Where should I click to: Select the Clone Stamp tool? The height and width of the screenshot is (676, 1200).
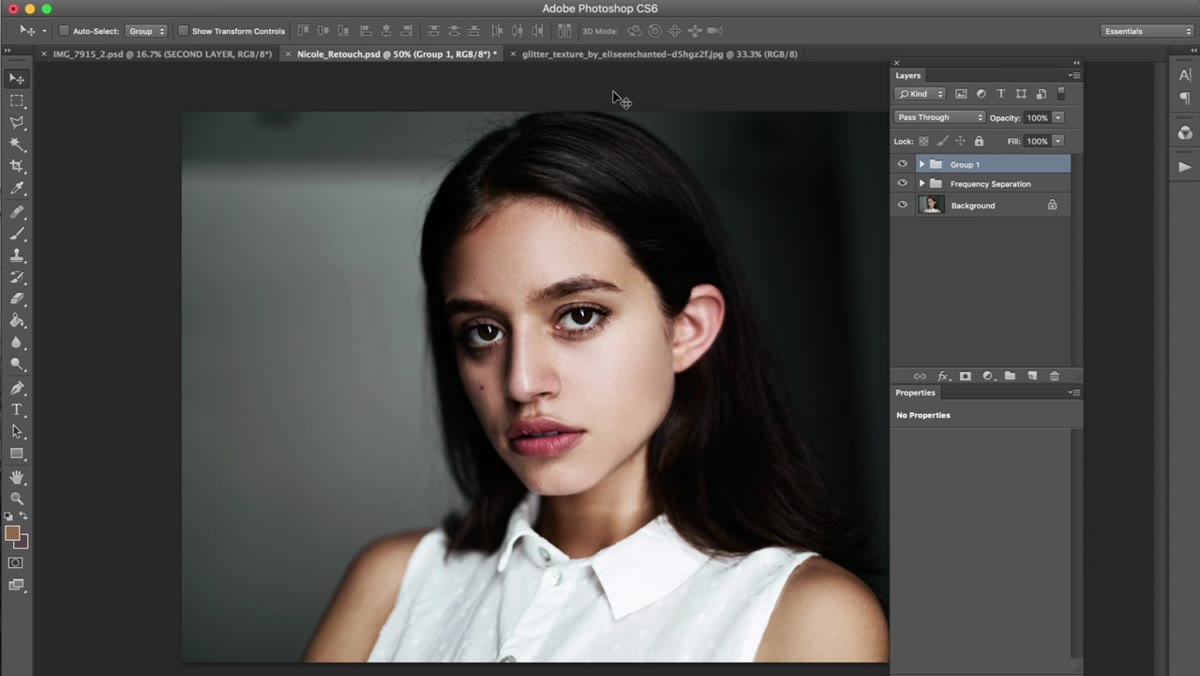(17, 256)
